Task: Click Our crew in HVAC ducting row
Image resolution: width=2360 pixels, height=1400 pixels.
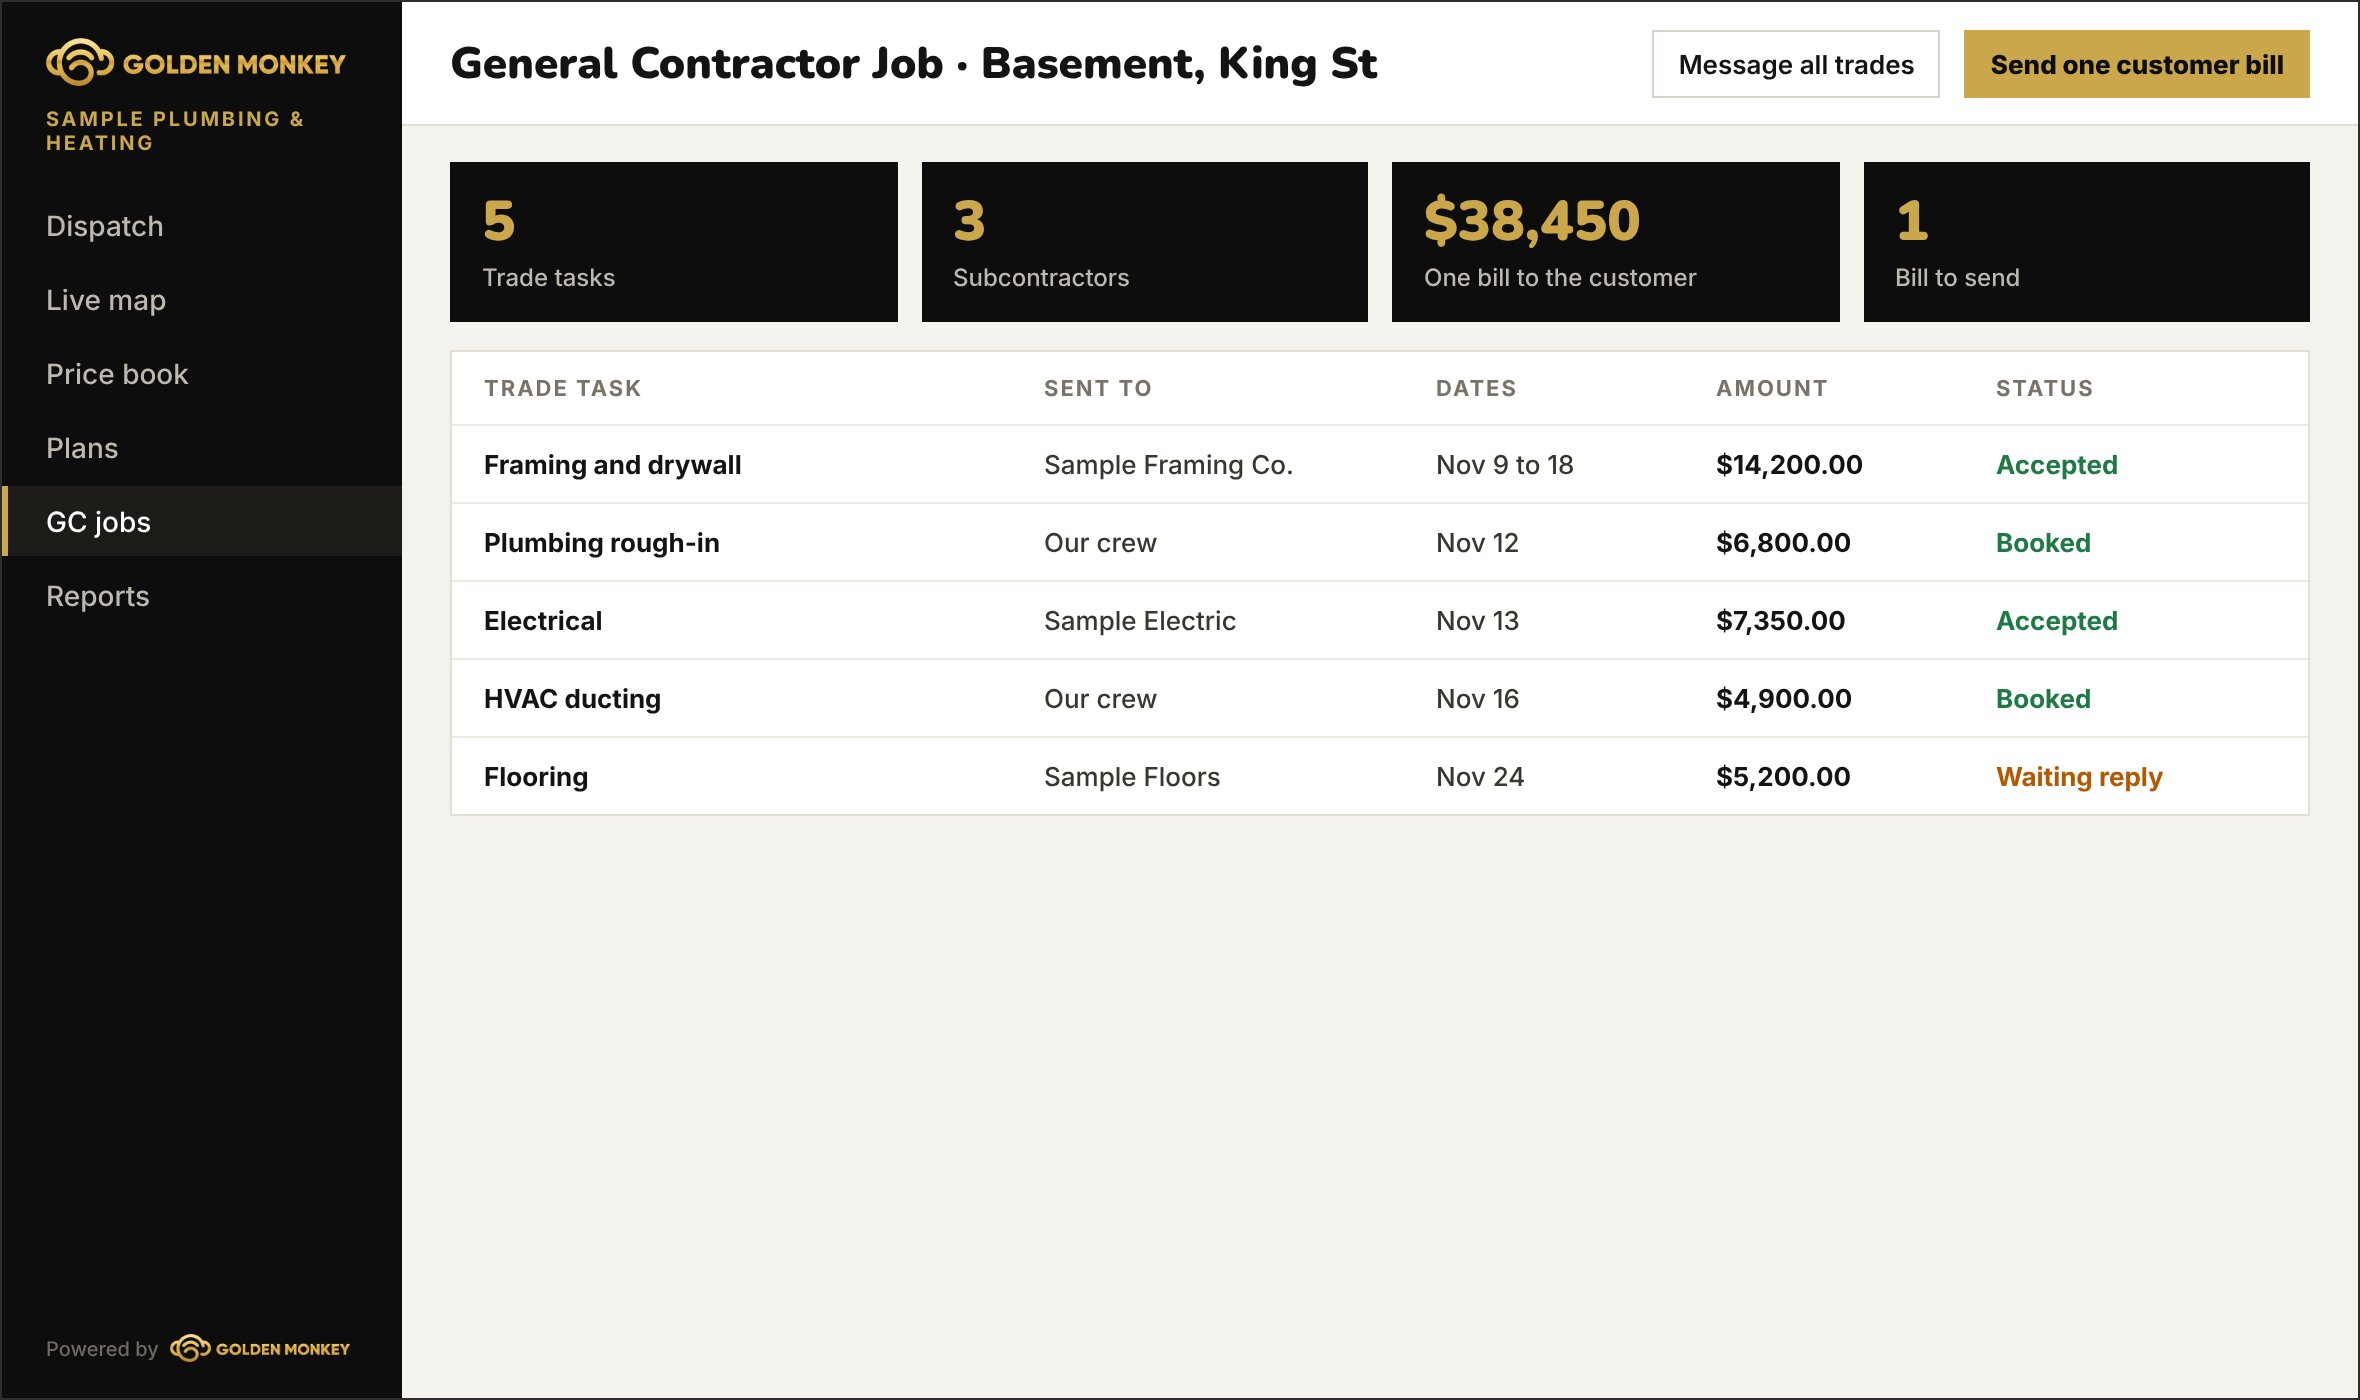Action: click(1100, 698)
